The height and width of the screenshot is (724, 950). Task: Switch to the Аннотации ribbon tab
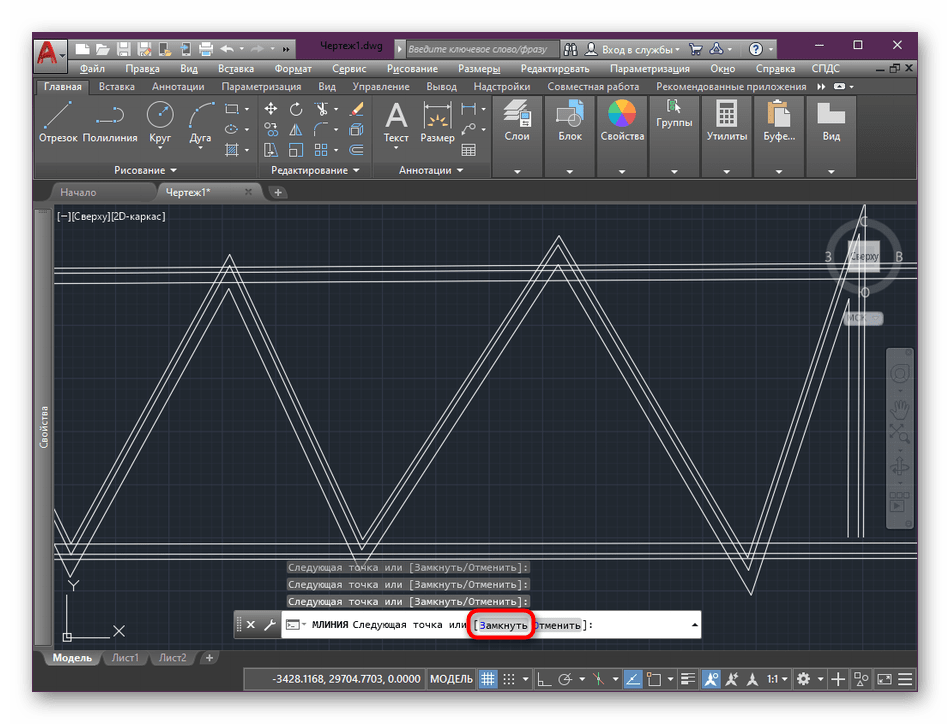coord(178,87)
